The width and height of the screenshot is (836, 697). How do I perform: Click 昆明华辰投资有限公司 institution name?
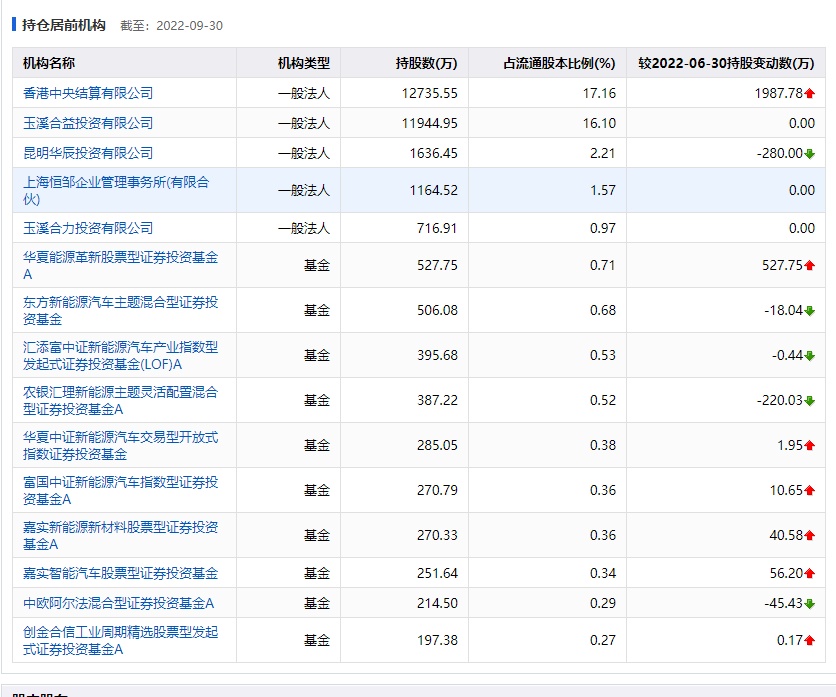click(x=88, y=153)
